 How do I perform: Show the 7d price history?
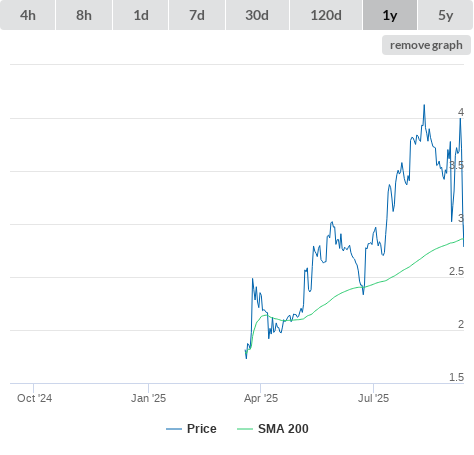coord(197,15)
